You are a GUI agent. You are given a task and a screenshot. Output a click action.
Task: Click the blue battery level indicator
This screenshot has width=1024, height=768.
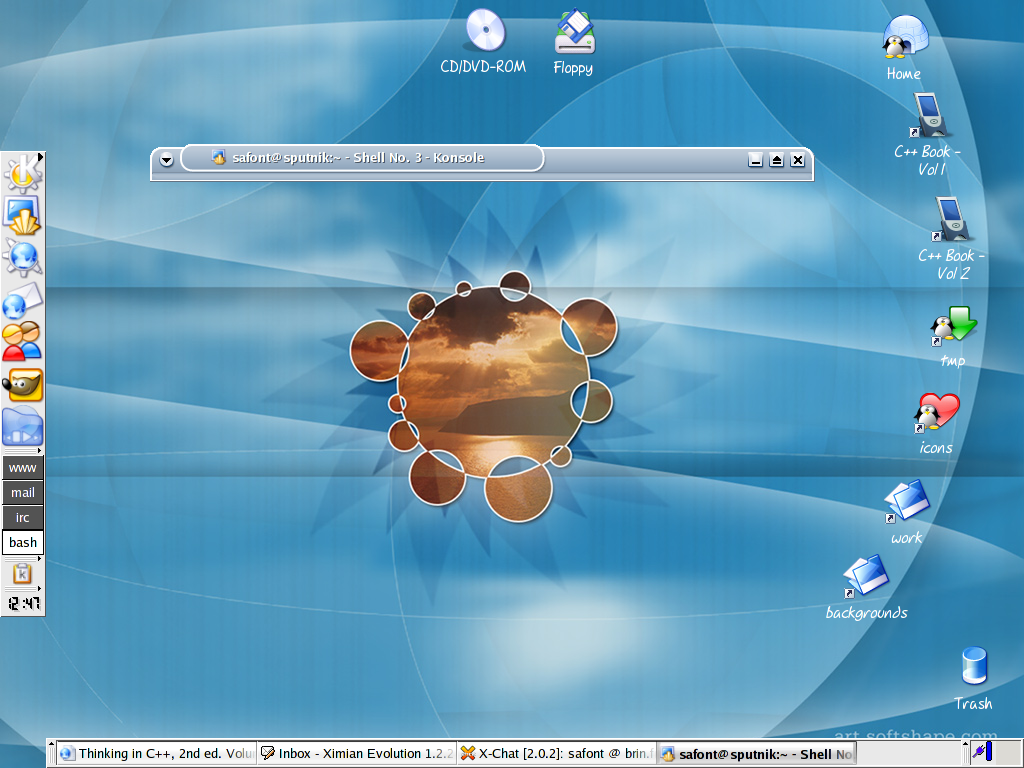point(989,750)
